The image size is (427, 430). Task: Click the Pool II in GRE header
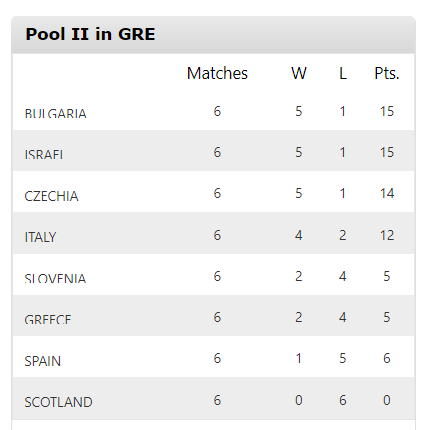90,34
